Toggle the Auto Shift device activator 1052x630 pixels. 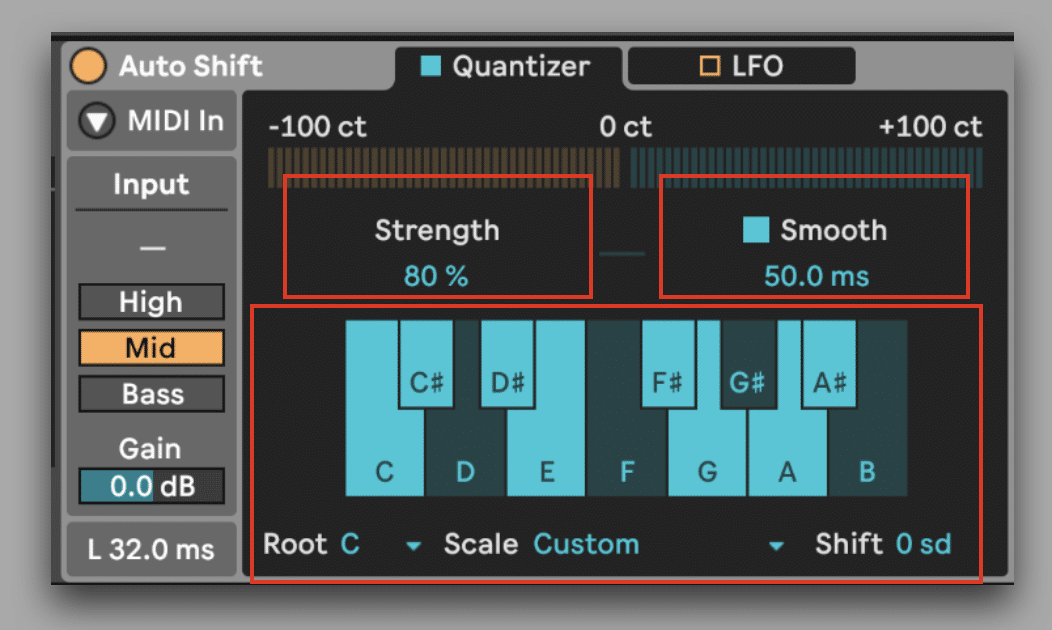point(88,67)
